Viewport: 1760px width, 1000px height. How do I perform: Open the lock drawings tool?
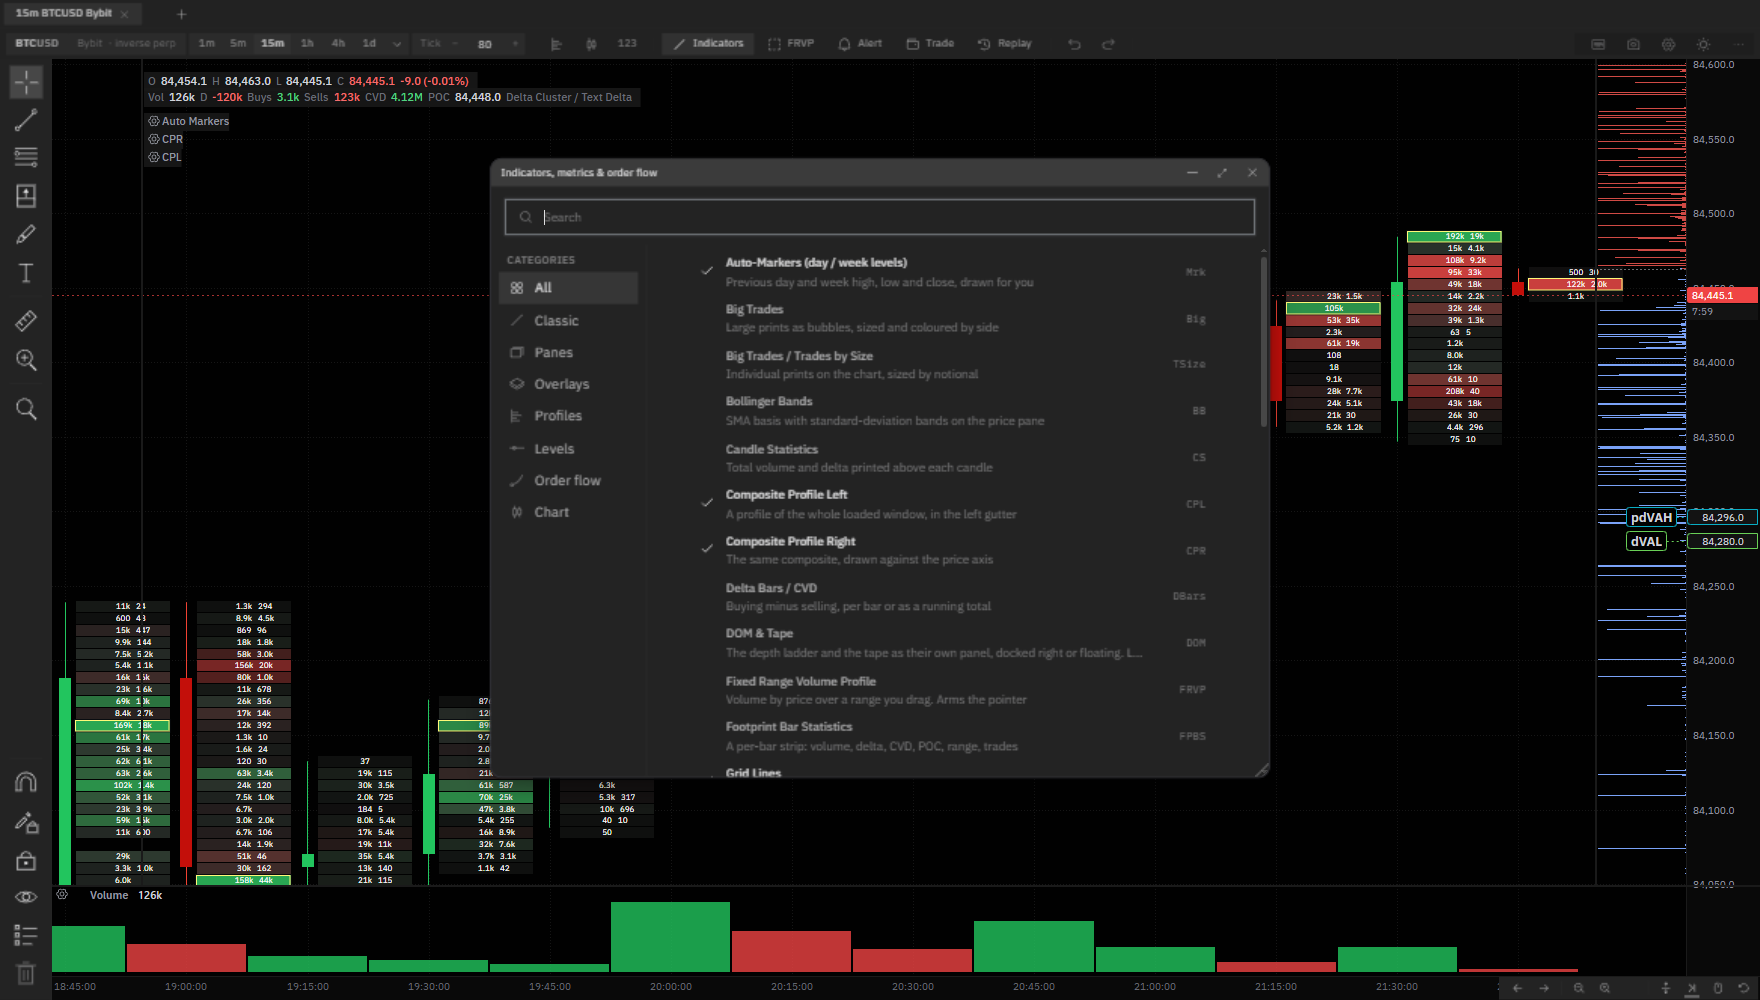(26, 860)
